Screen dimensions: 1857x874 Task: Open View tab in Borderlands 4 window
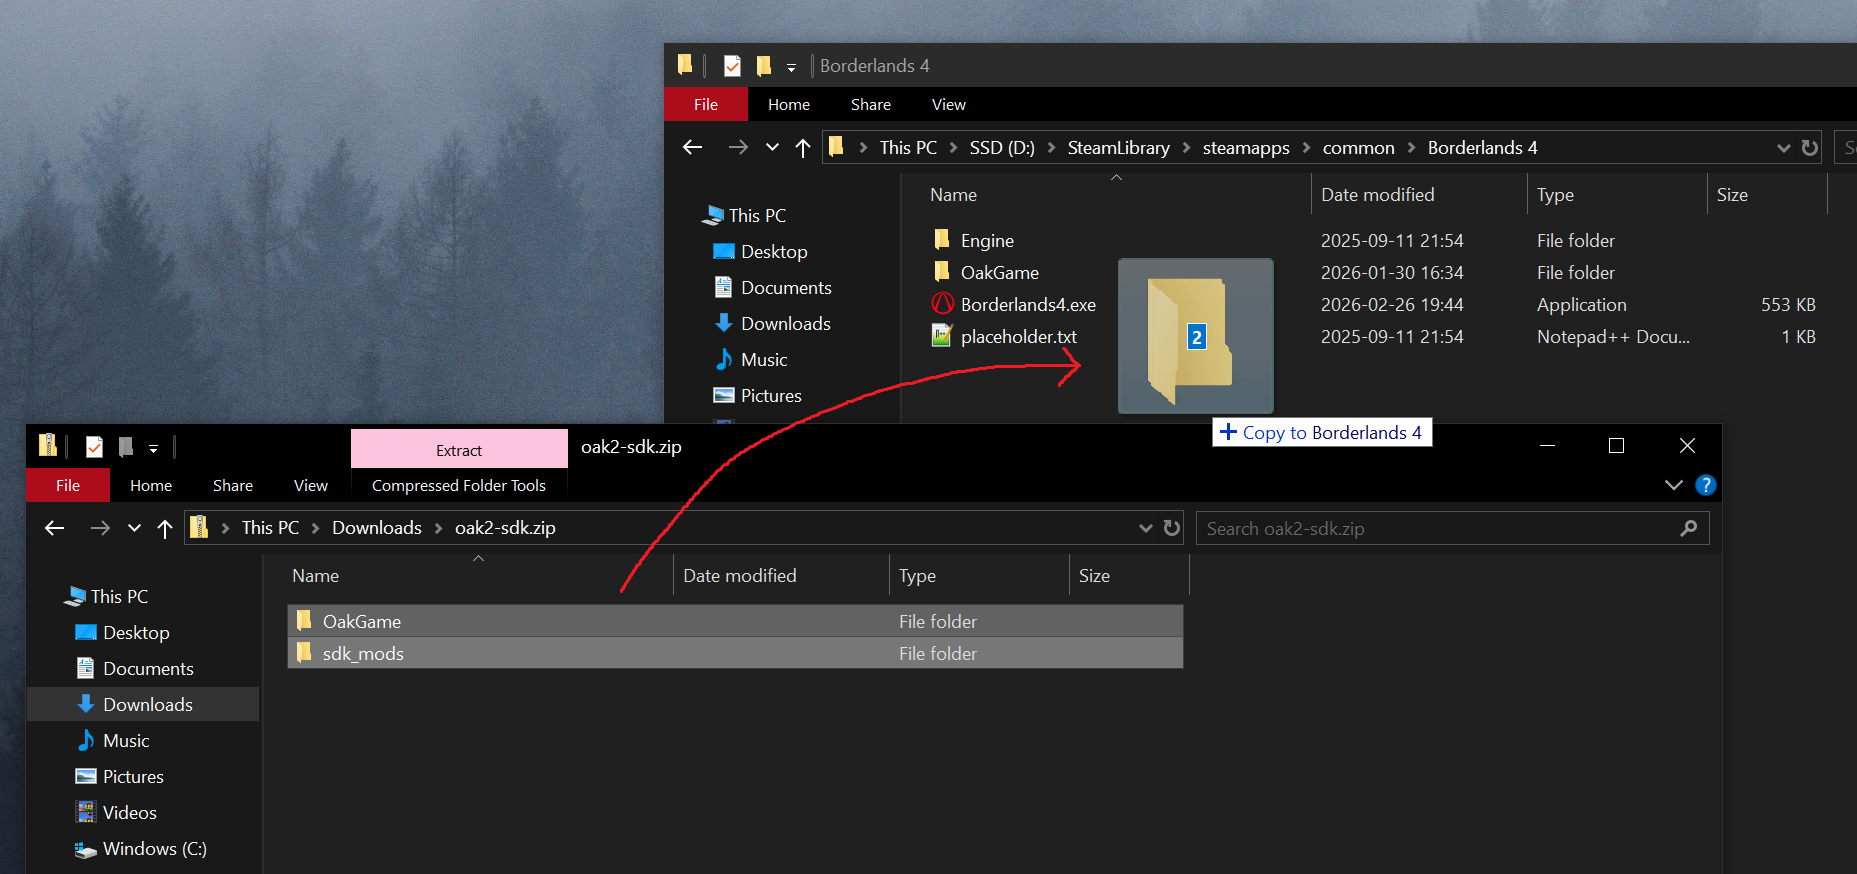949,104
